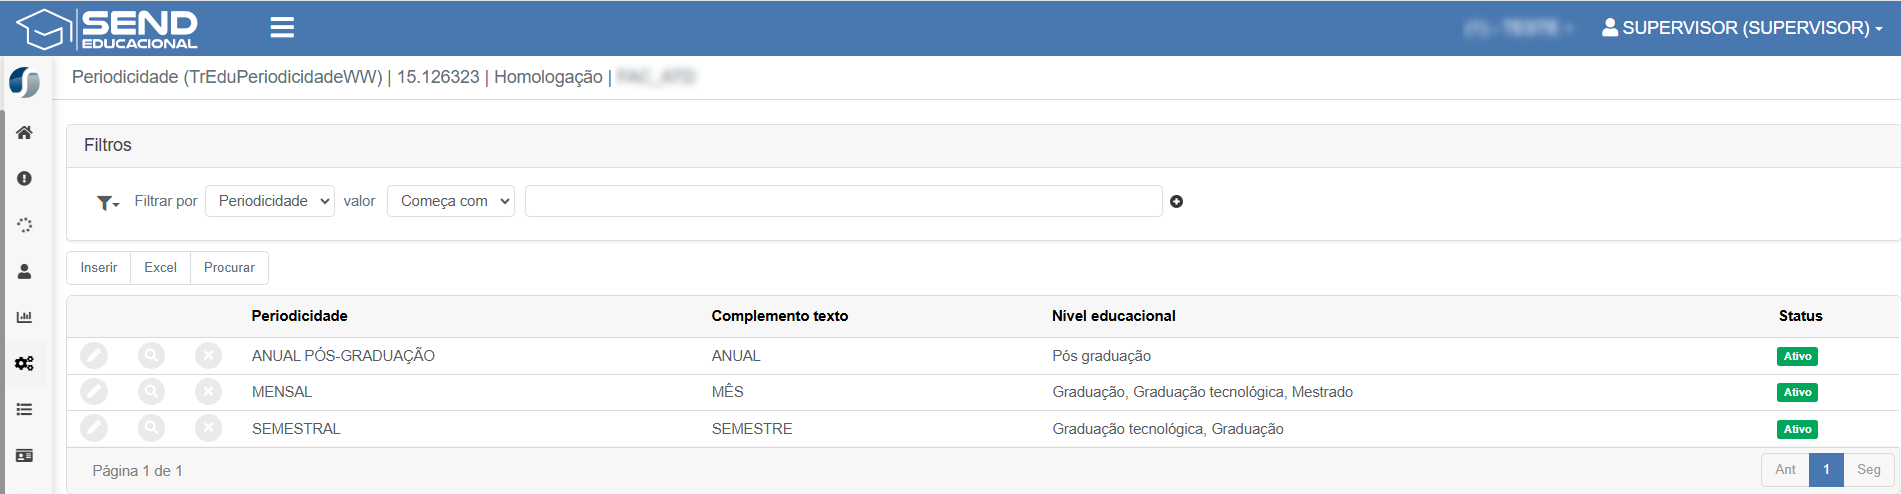Open the Periodicidade filter field dropdown

click(270, 201)
